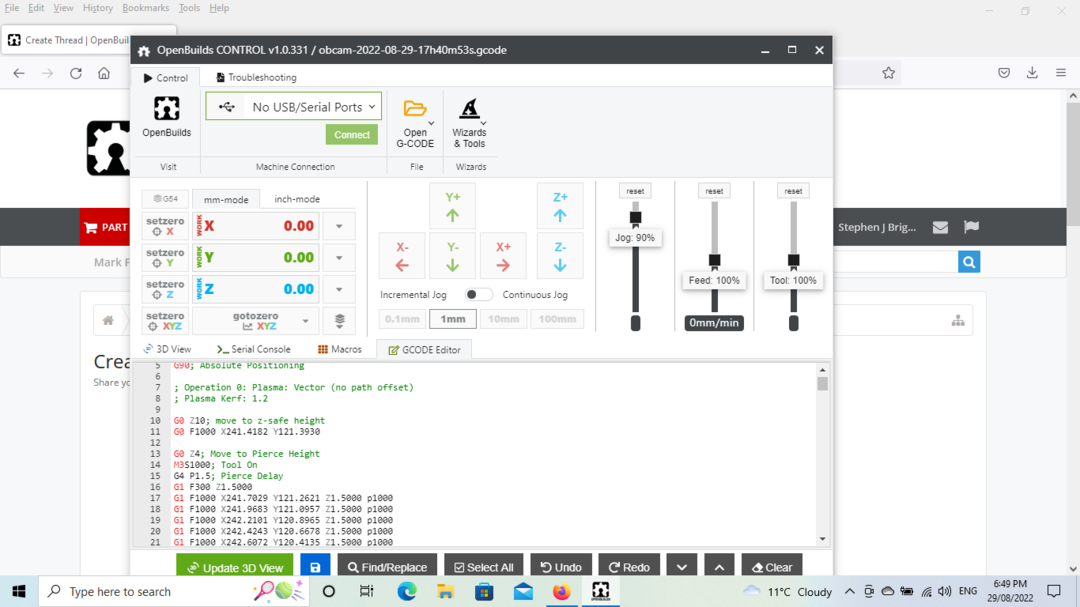Click the Firefox star bookmark icon
1080x607 pixels.
pyautogui.click(x=889, y=73)
